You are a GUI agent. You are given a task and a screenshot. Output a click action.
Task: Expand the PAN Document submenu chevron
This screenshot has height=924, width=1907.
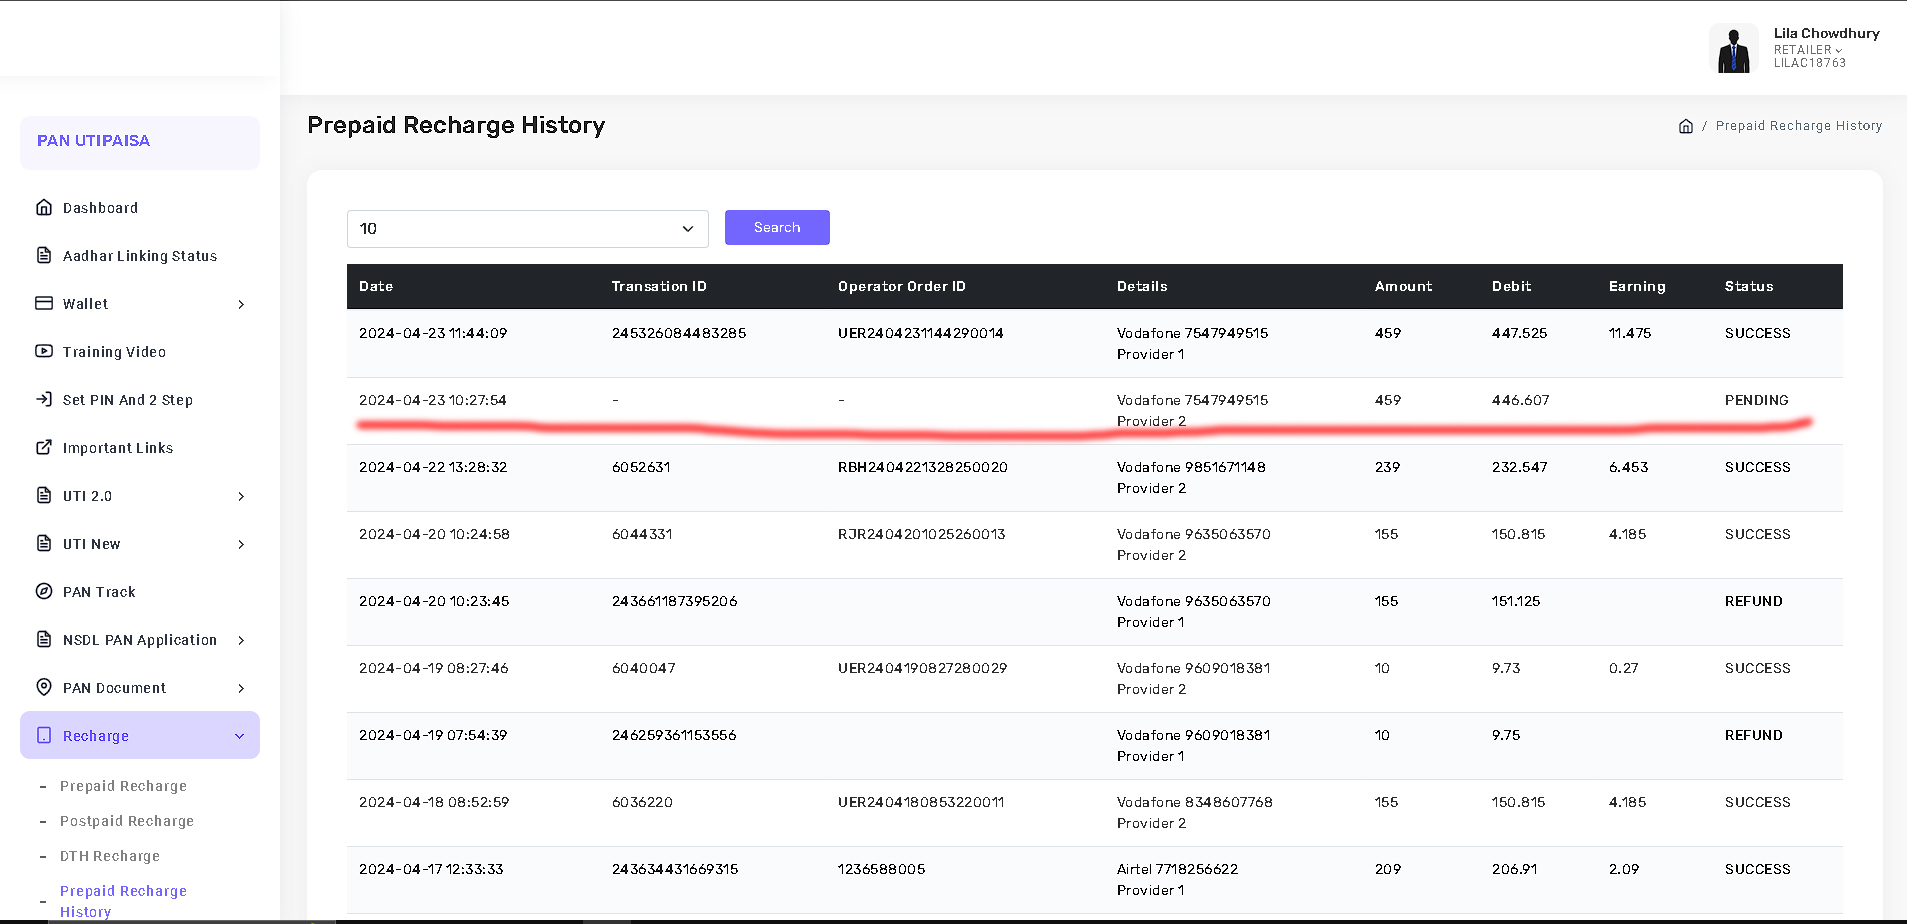(x=241, y=688)
